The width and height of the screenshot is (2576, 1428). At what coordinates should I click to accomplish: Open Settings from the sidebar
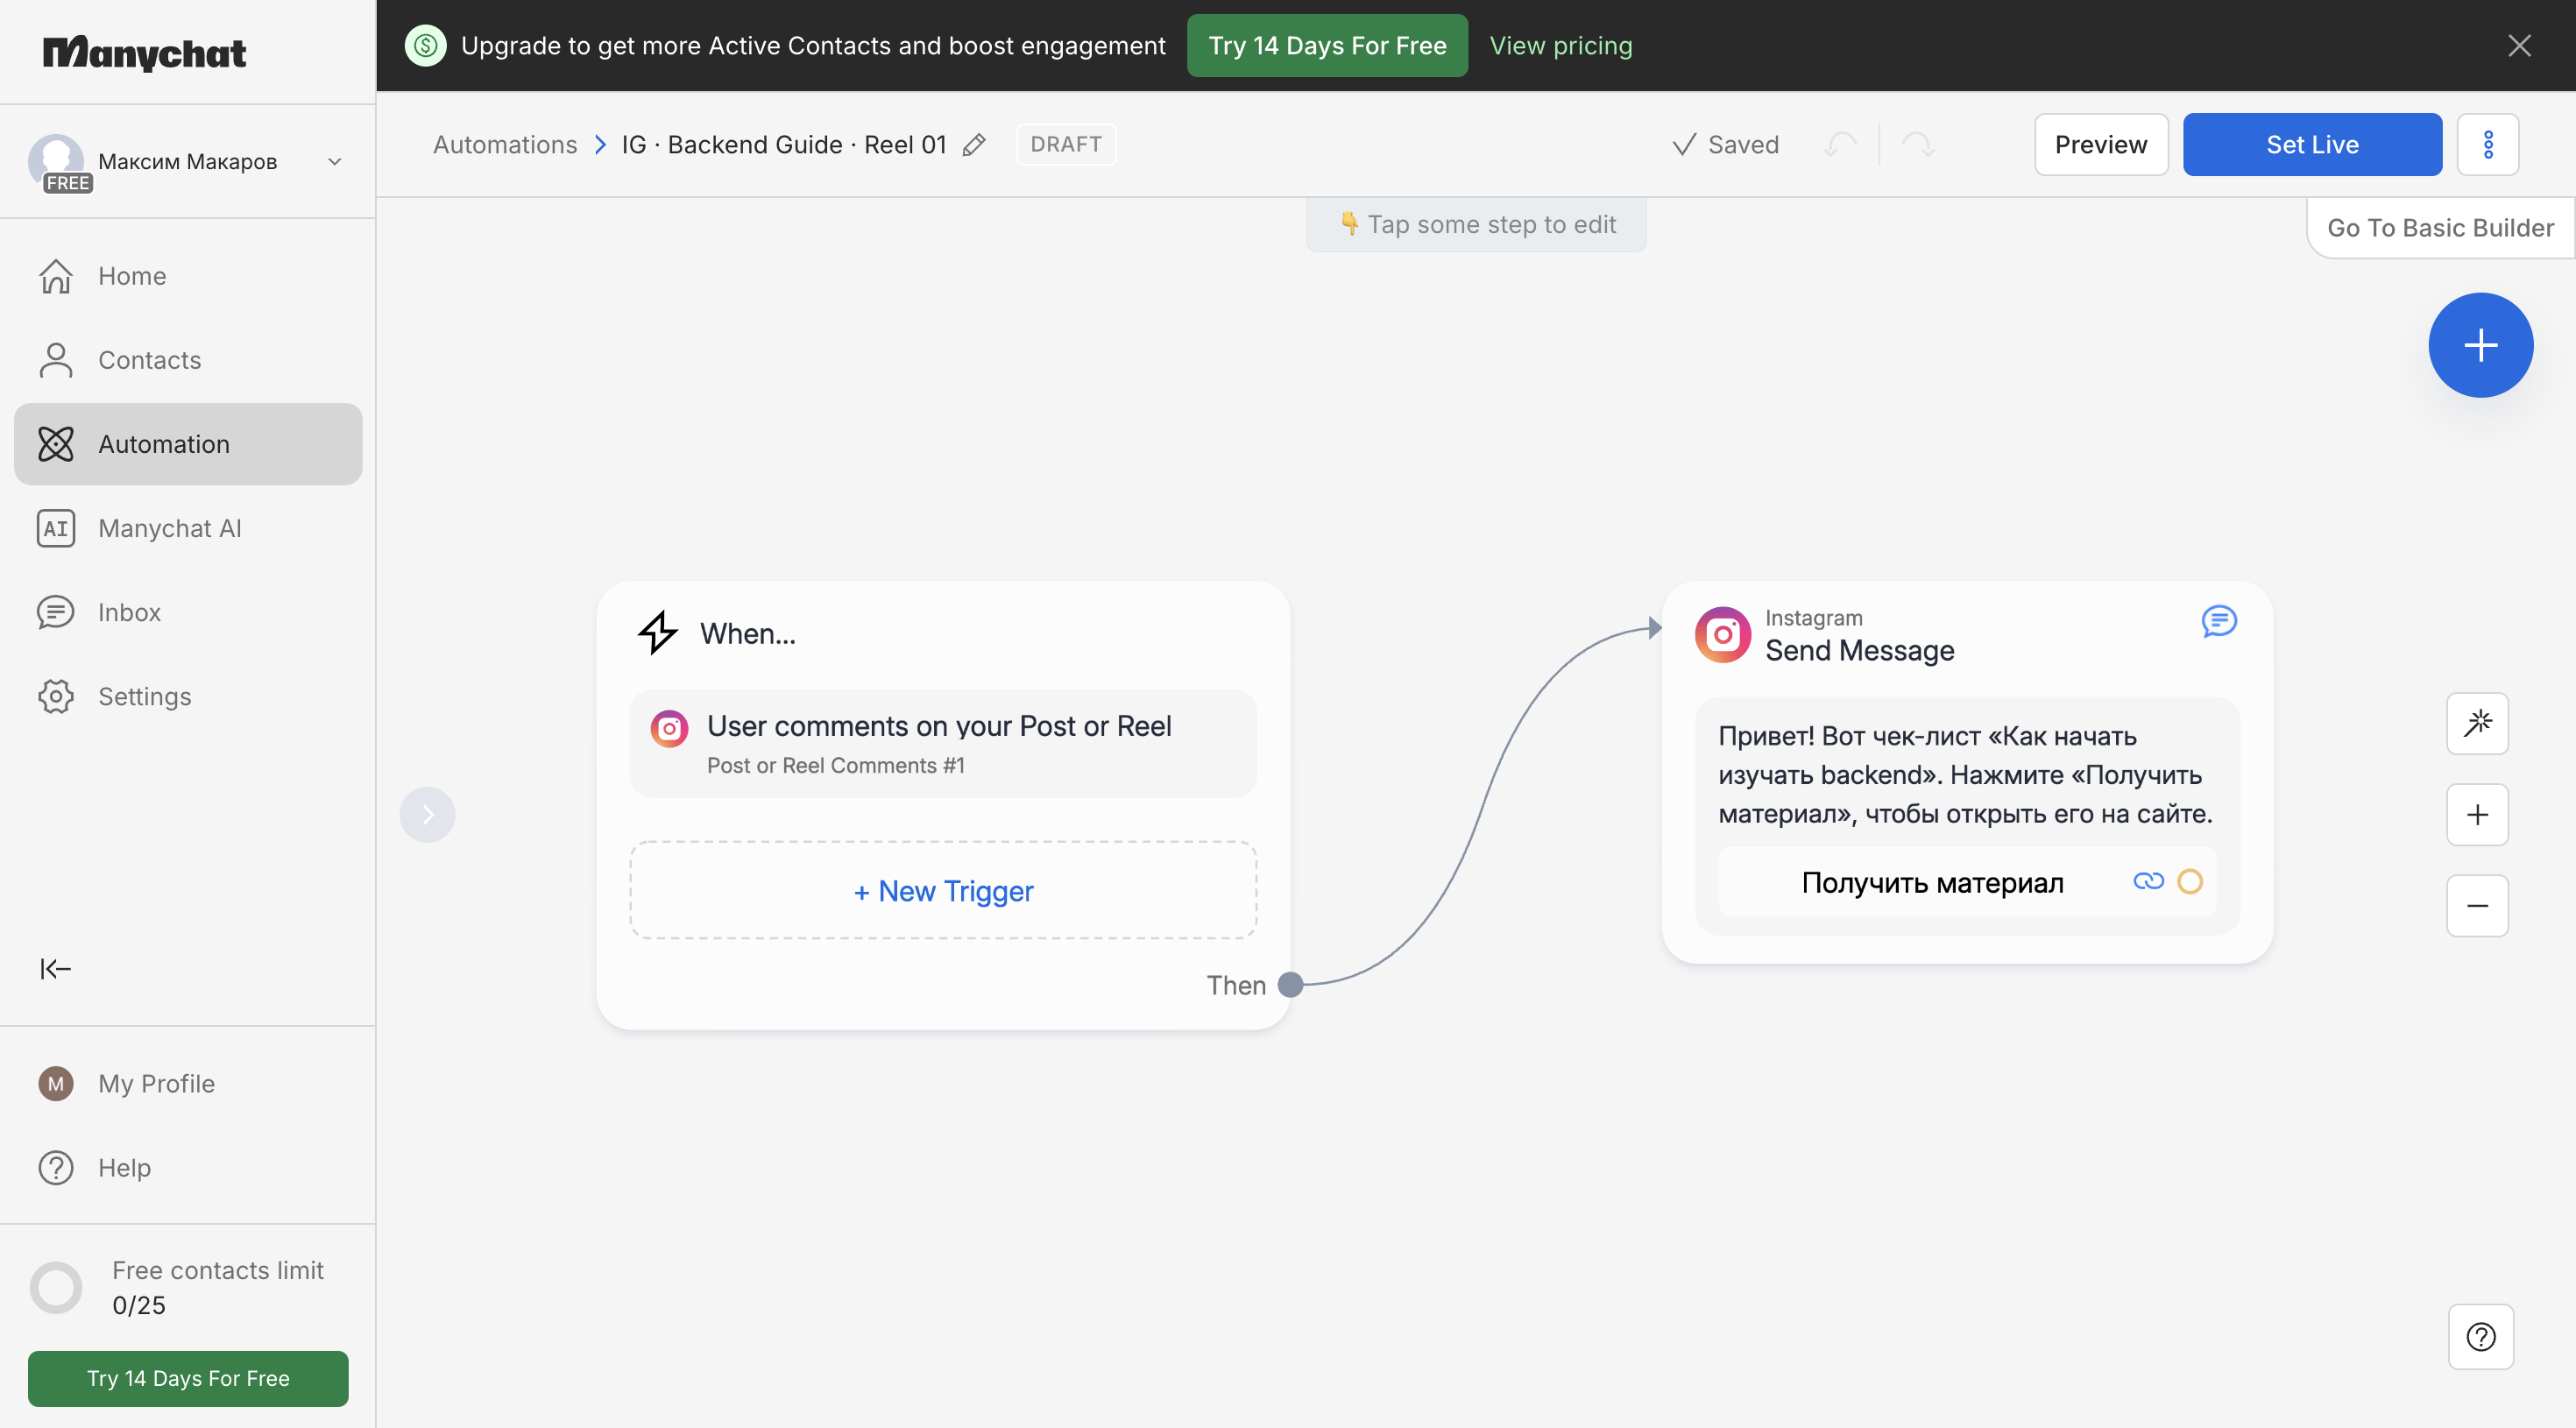tap(188, 696)
